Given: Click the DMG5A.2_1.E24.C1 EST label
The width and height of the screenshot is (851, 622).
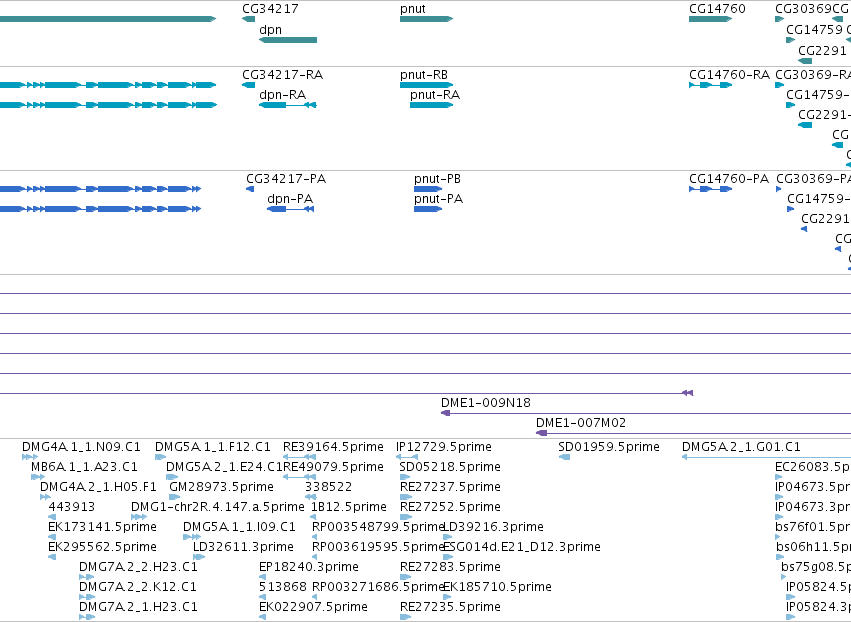Looking at the screenshot, I should (224, 467).
